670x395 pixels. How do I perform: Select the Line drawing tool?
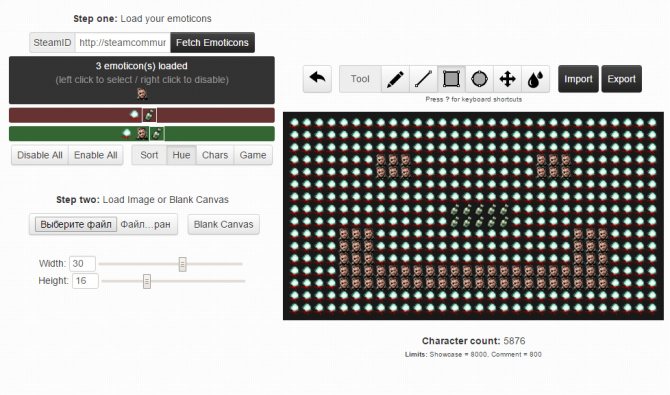pos(423,79)
